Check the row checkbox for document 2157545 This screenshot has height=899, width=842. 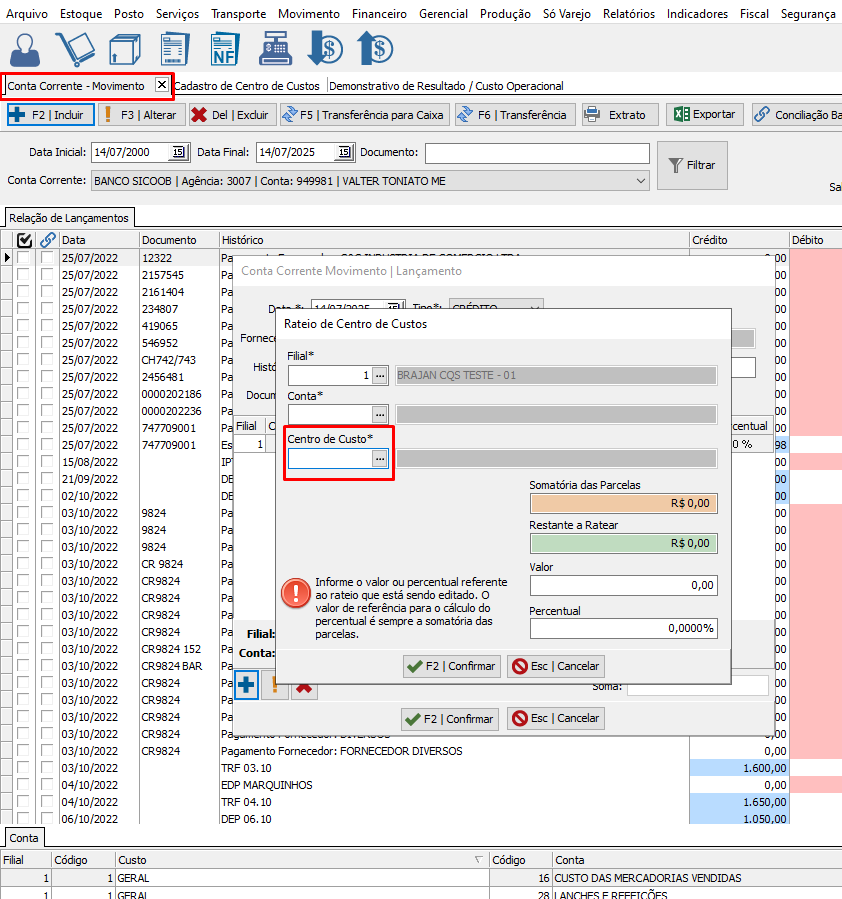(x=47, y=275)
